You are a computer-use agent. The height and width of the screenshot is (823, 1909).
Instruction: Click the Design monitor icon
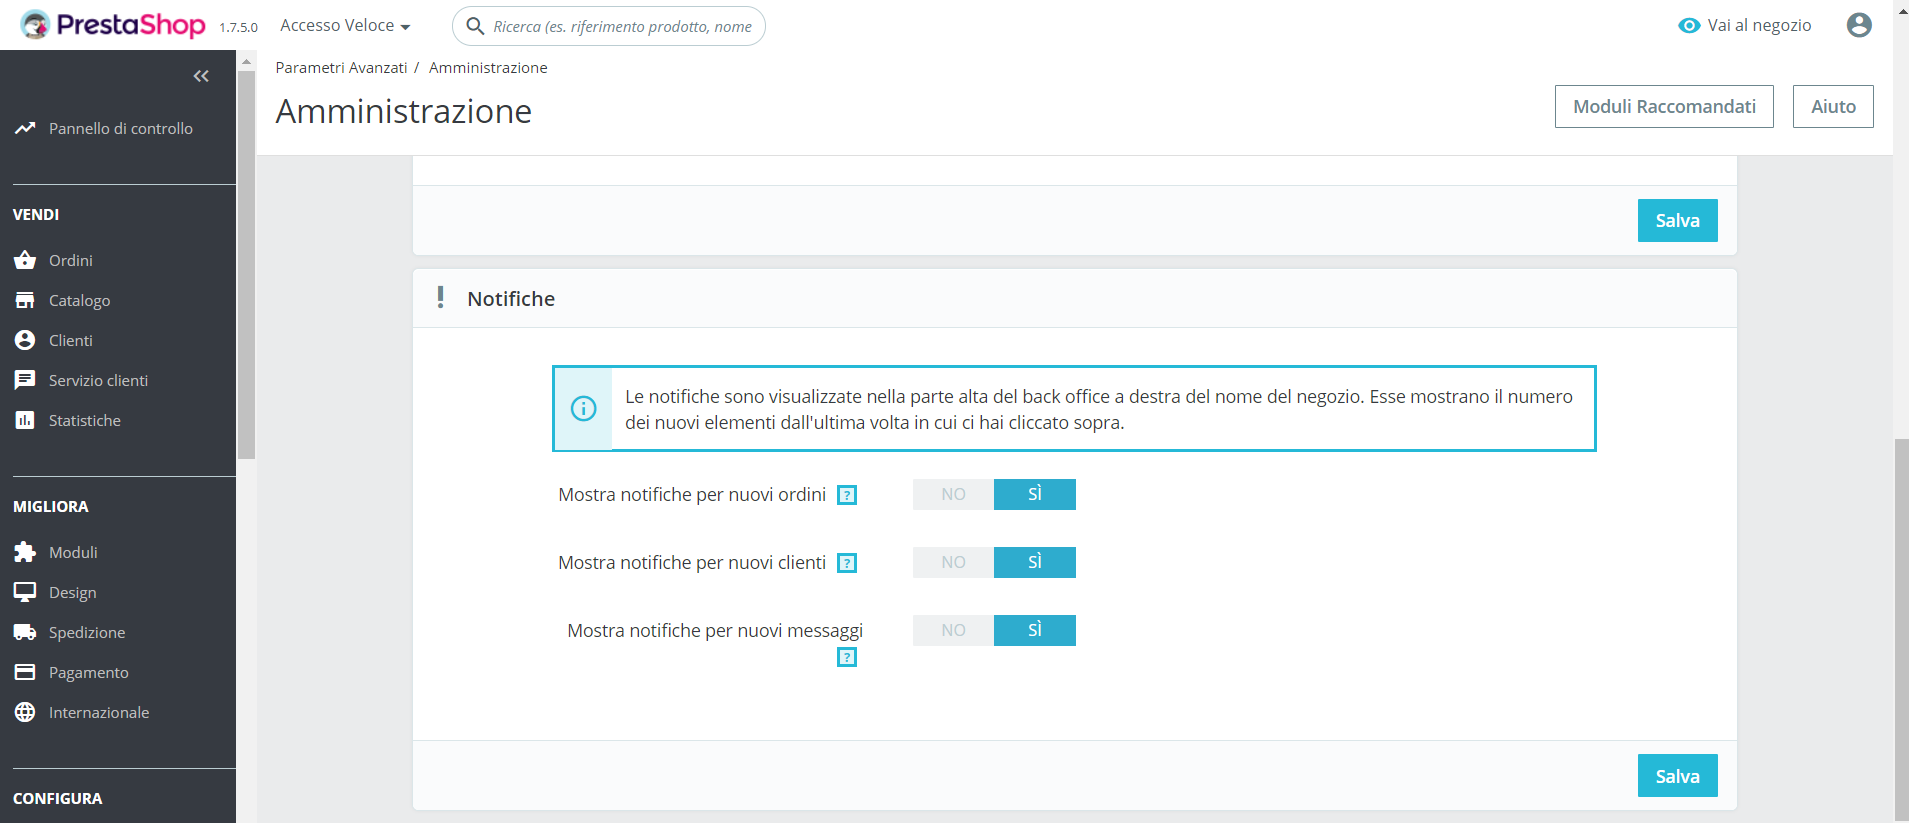(x=25, y=592)
